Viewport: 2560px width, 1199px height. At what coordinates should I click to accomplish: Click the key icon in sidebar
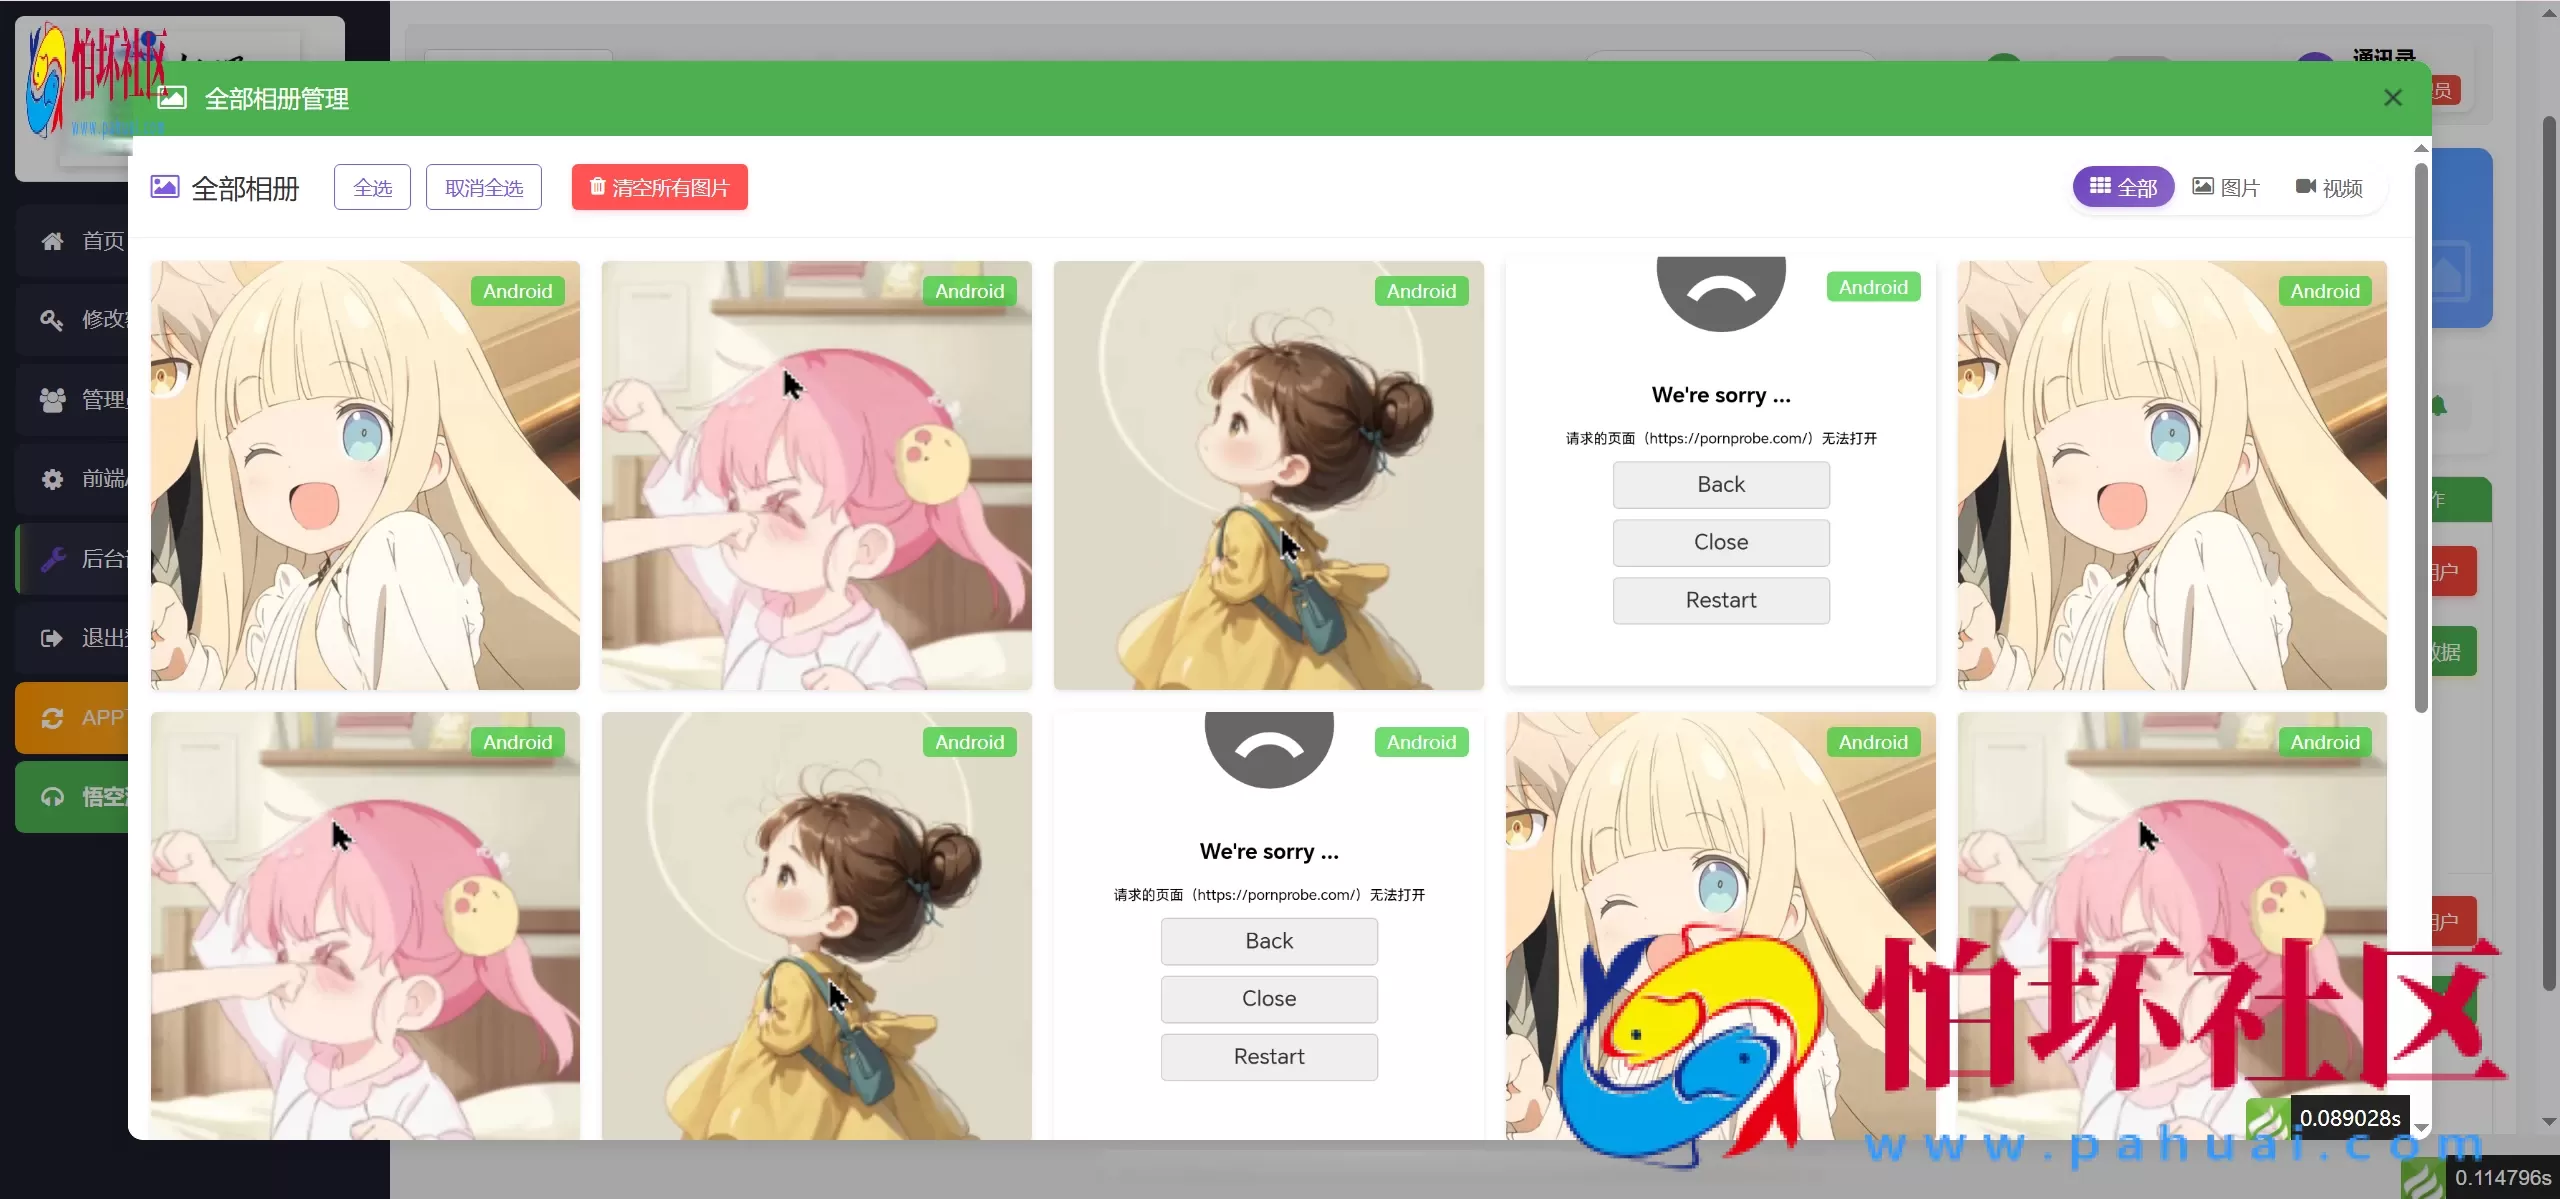pyautogui.click(x=52, y=320)
